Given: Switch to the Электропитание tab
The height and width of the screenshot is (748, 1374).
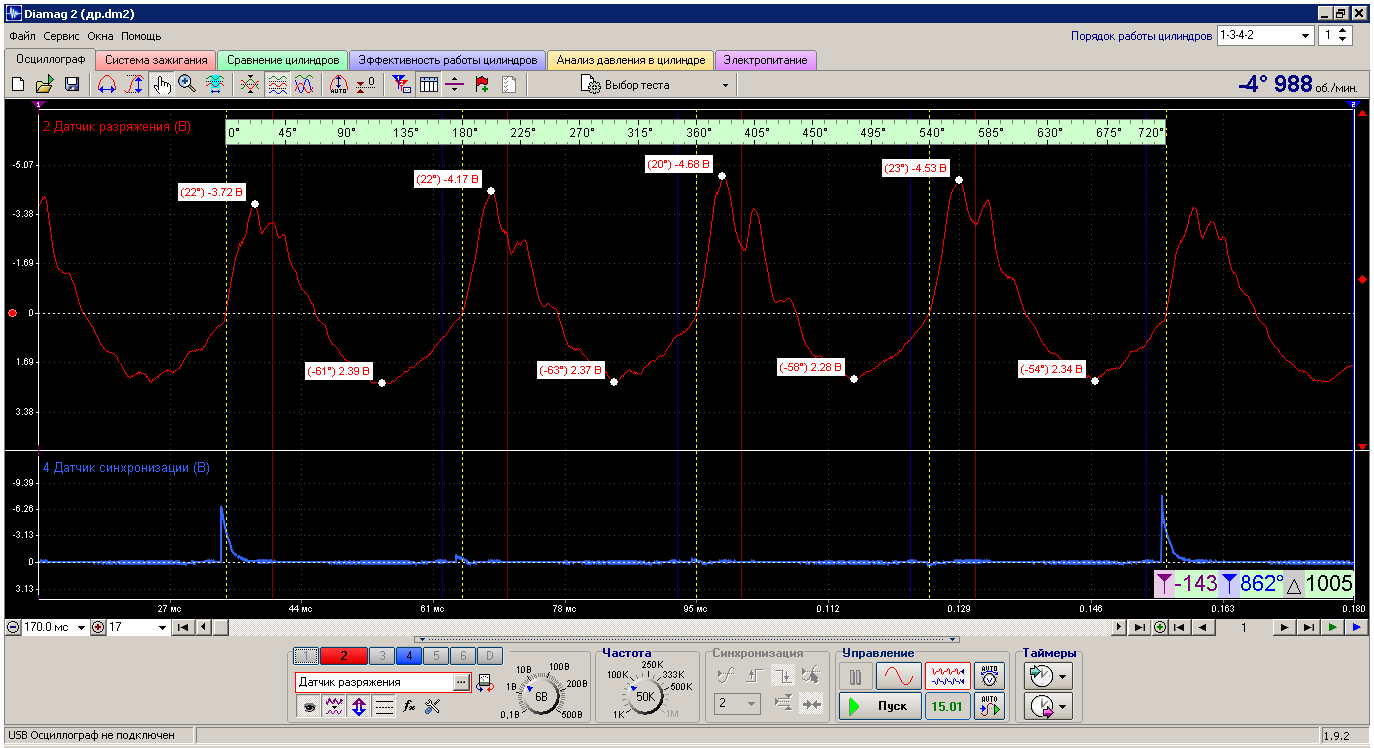Looking at the screenshot, I should tap(767, 60).
